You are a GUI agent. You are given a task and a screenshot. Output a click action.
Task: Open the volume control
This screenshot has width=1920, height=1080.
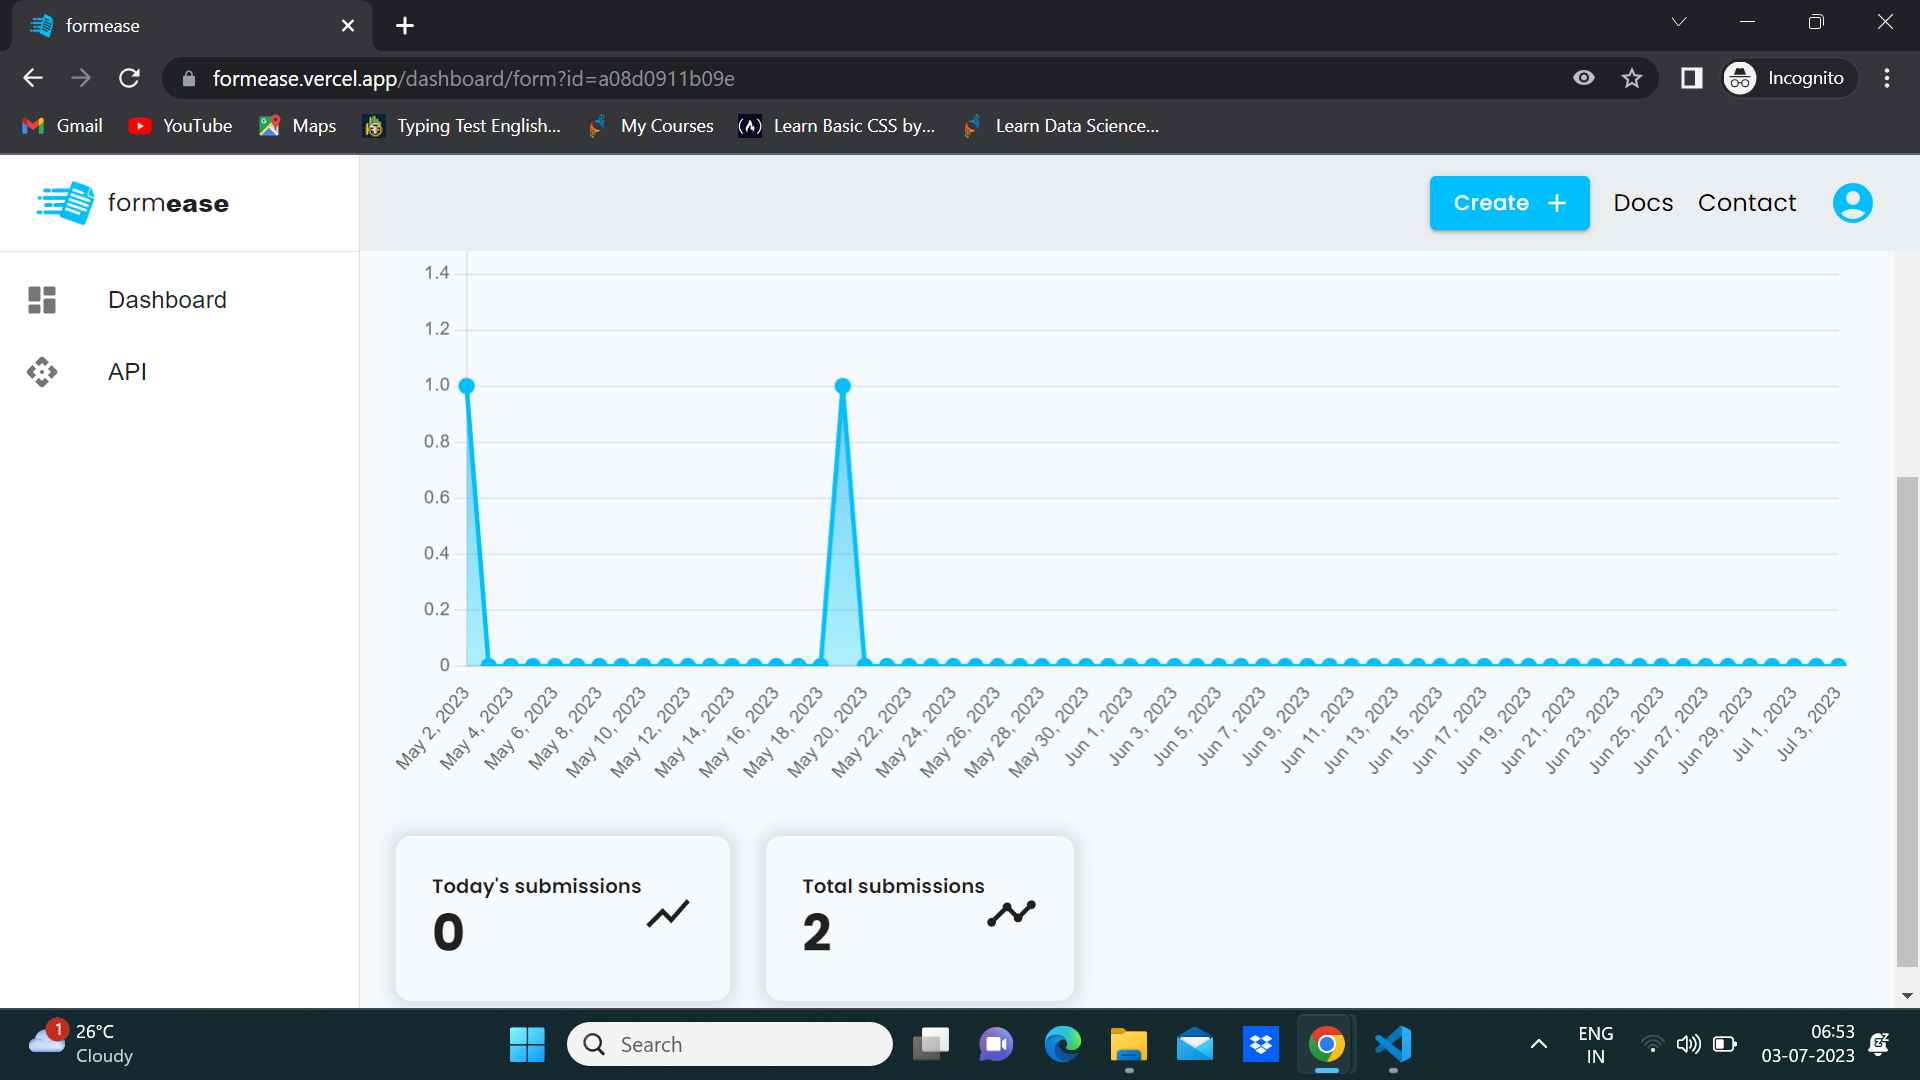(x=1689, y=1045)
